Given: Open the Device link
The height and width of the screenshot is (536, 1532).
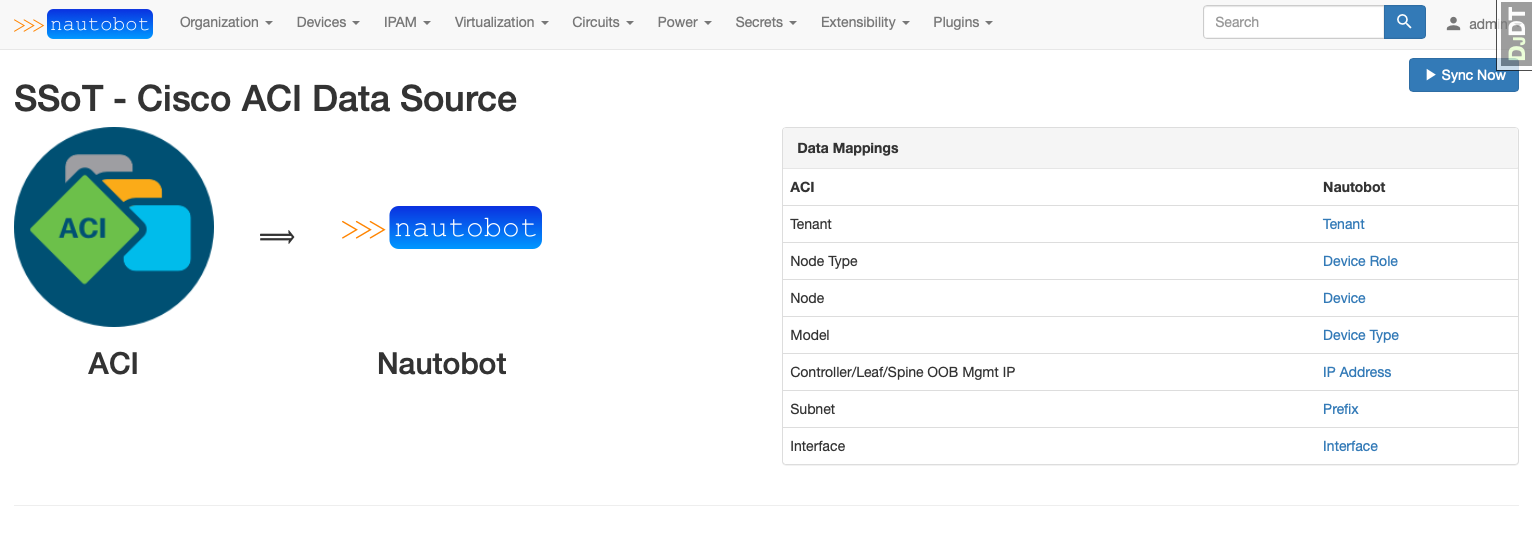Looking at the screenshot, I should (x=1344, y=298).
